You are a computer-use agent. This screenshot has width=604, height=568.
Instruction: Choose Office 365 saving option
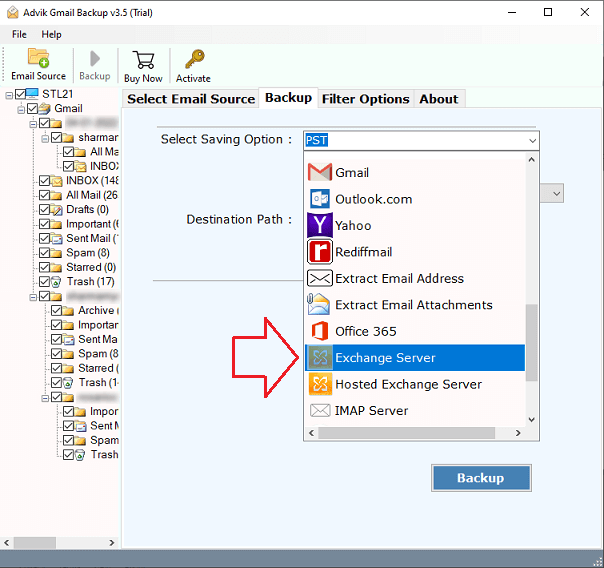414,331
